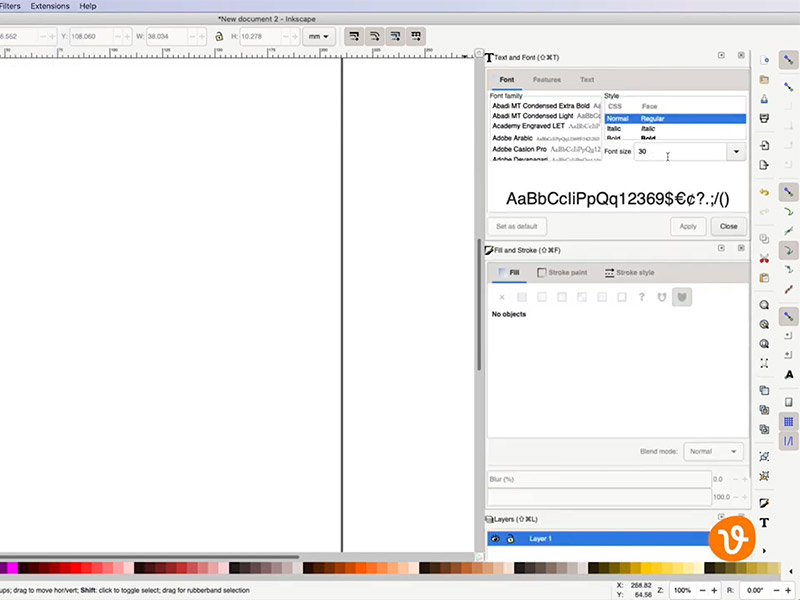
Task: Click the Zoom to fit page icon
Action: point(764,344)
